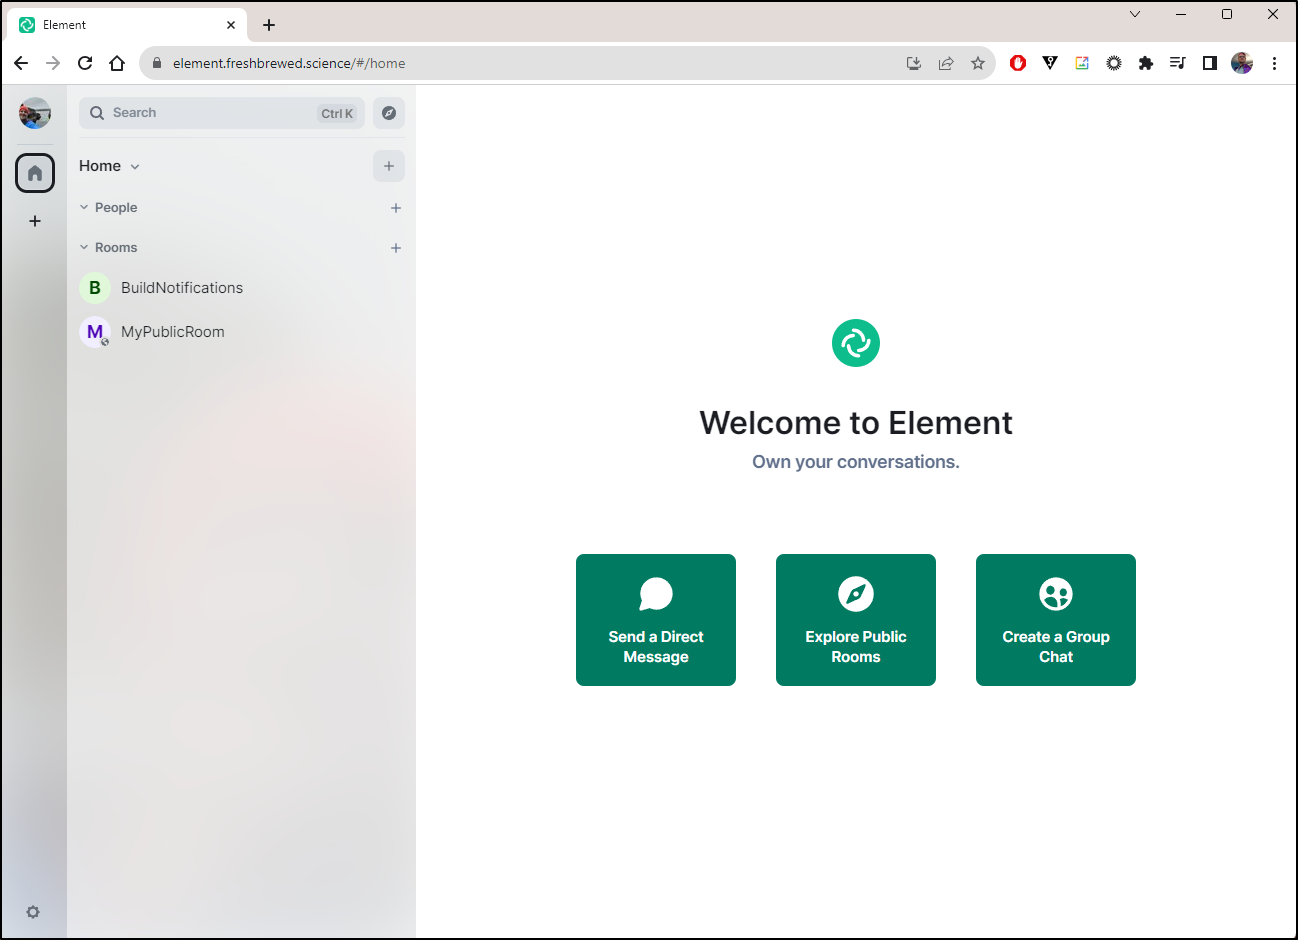Image resolution: width=1298 pixels, height=940 pixels.
Task: Bookmark this tab with the star
Action: click(x=978, y=63)
